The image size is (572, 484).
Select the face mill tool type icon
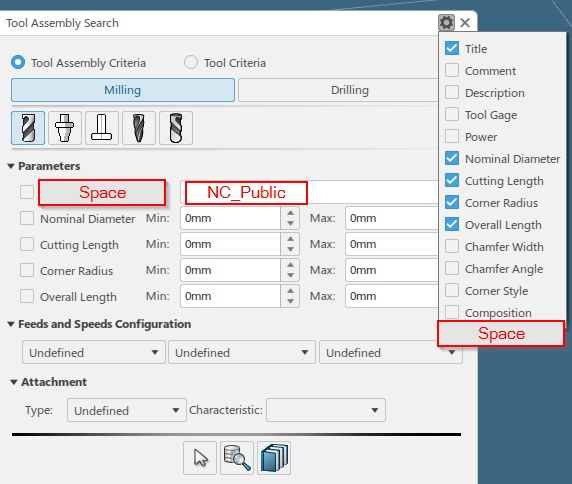point(65,128)
